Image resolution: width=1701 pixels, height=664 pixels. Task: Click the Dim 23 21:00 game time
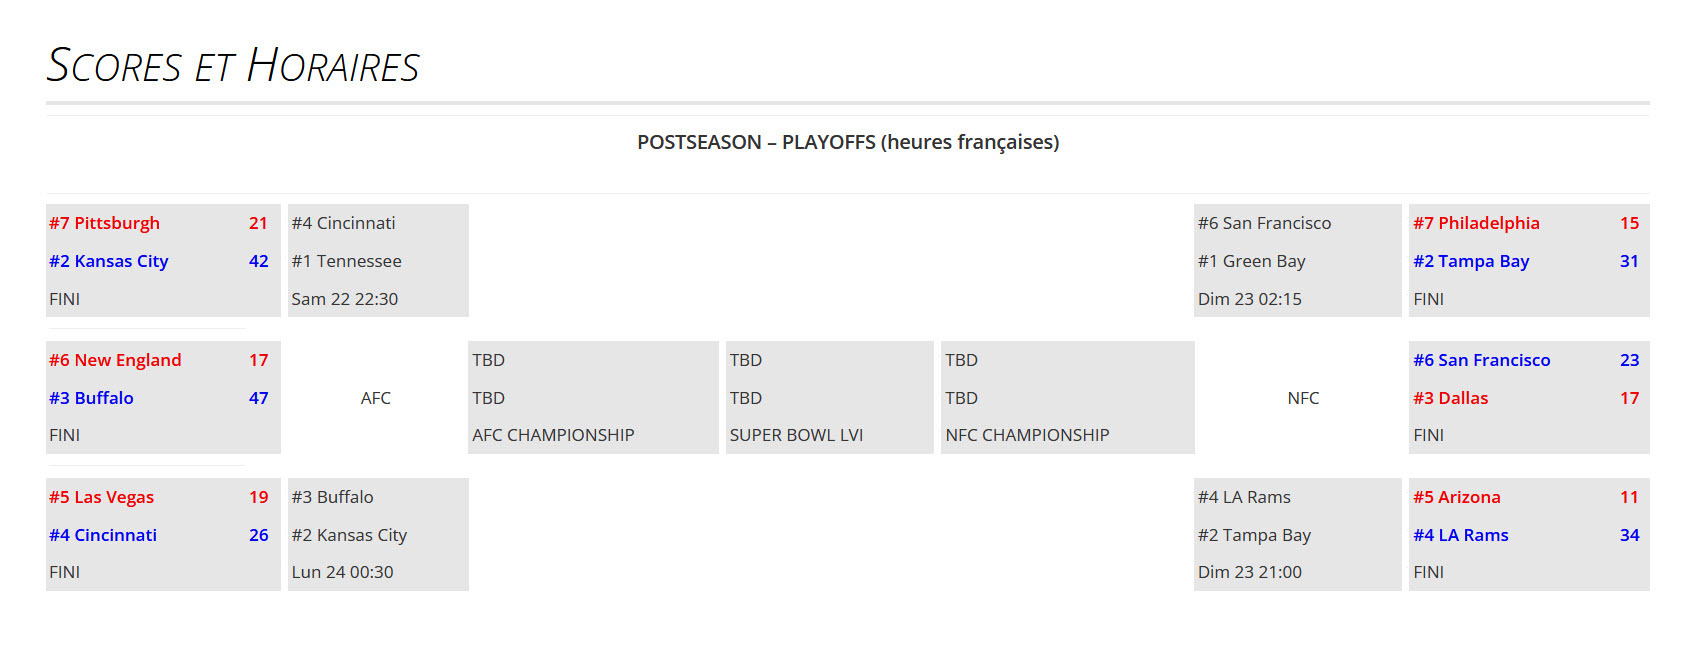[x=1249, y=572]
